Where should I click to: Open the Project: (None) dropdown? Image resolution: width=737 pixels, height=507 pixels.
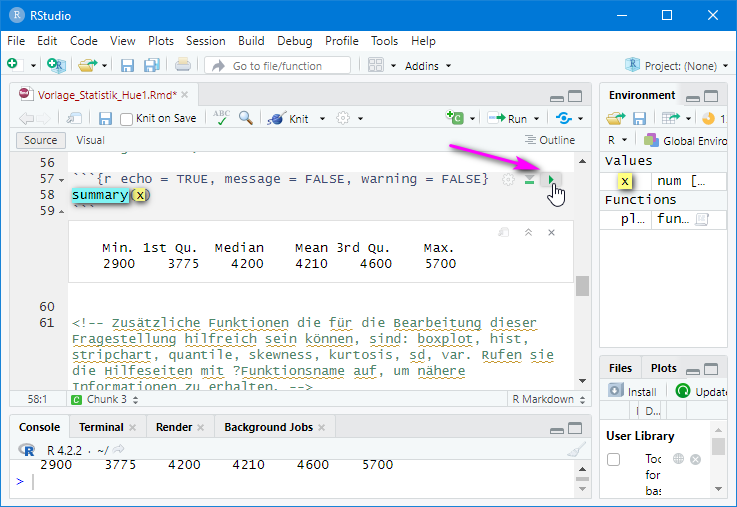click(x=677, y=66)
